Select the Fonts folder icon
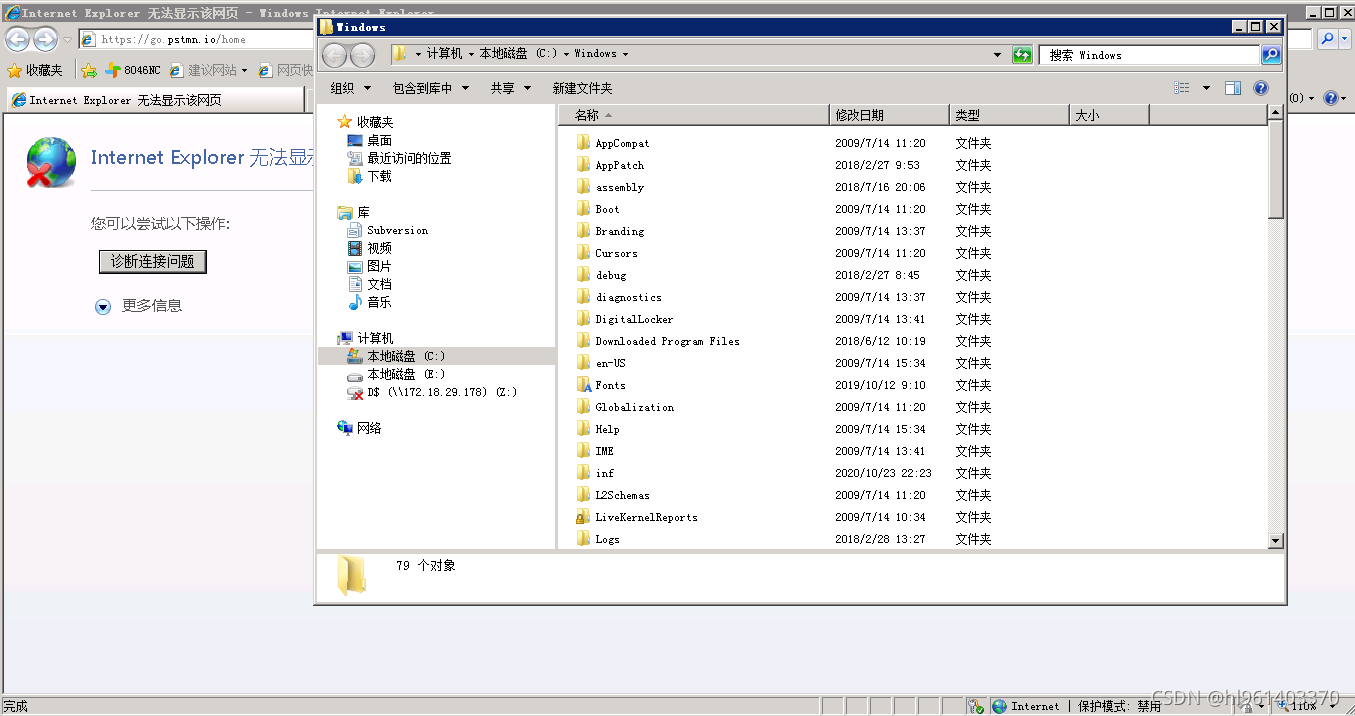The width and height of the screenshot is (1355, 716). tap(584, 385)
